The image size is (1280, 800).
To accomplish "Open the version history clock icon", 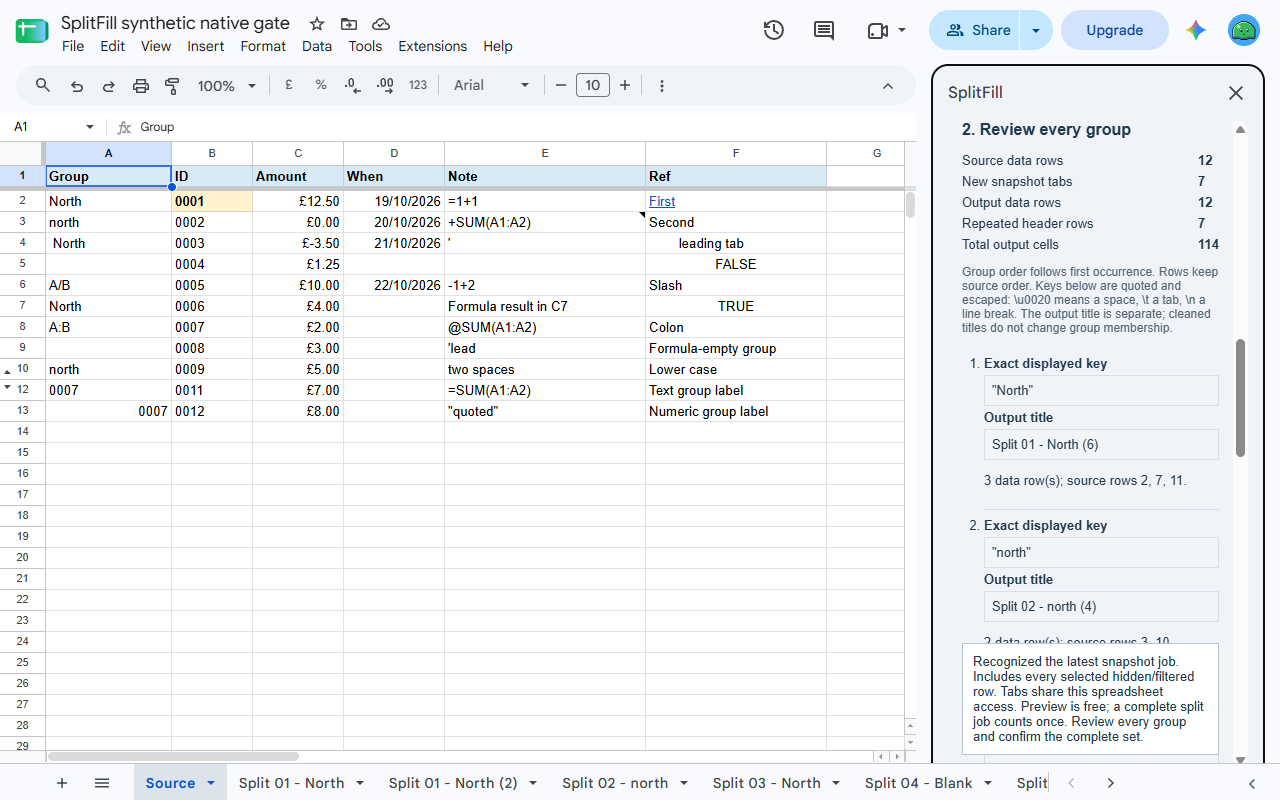I will (773, 30).
